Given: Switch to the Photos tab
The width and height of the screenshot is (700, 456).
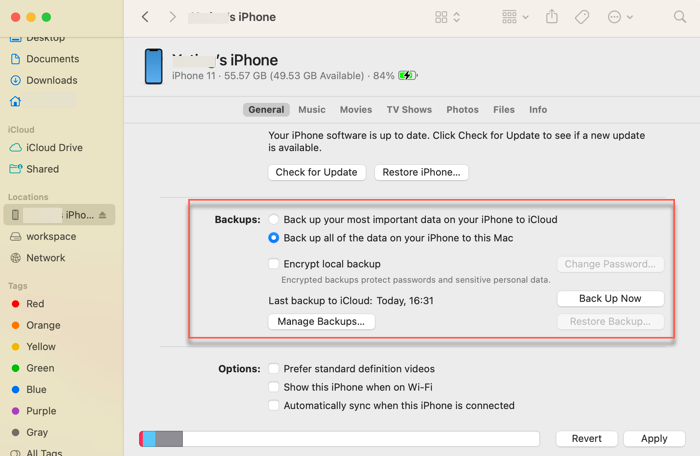Looking at the screenshot, I should [x=462, y=109].
